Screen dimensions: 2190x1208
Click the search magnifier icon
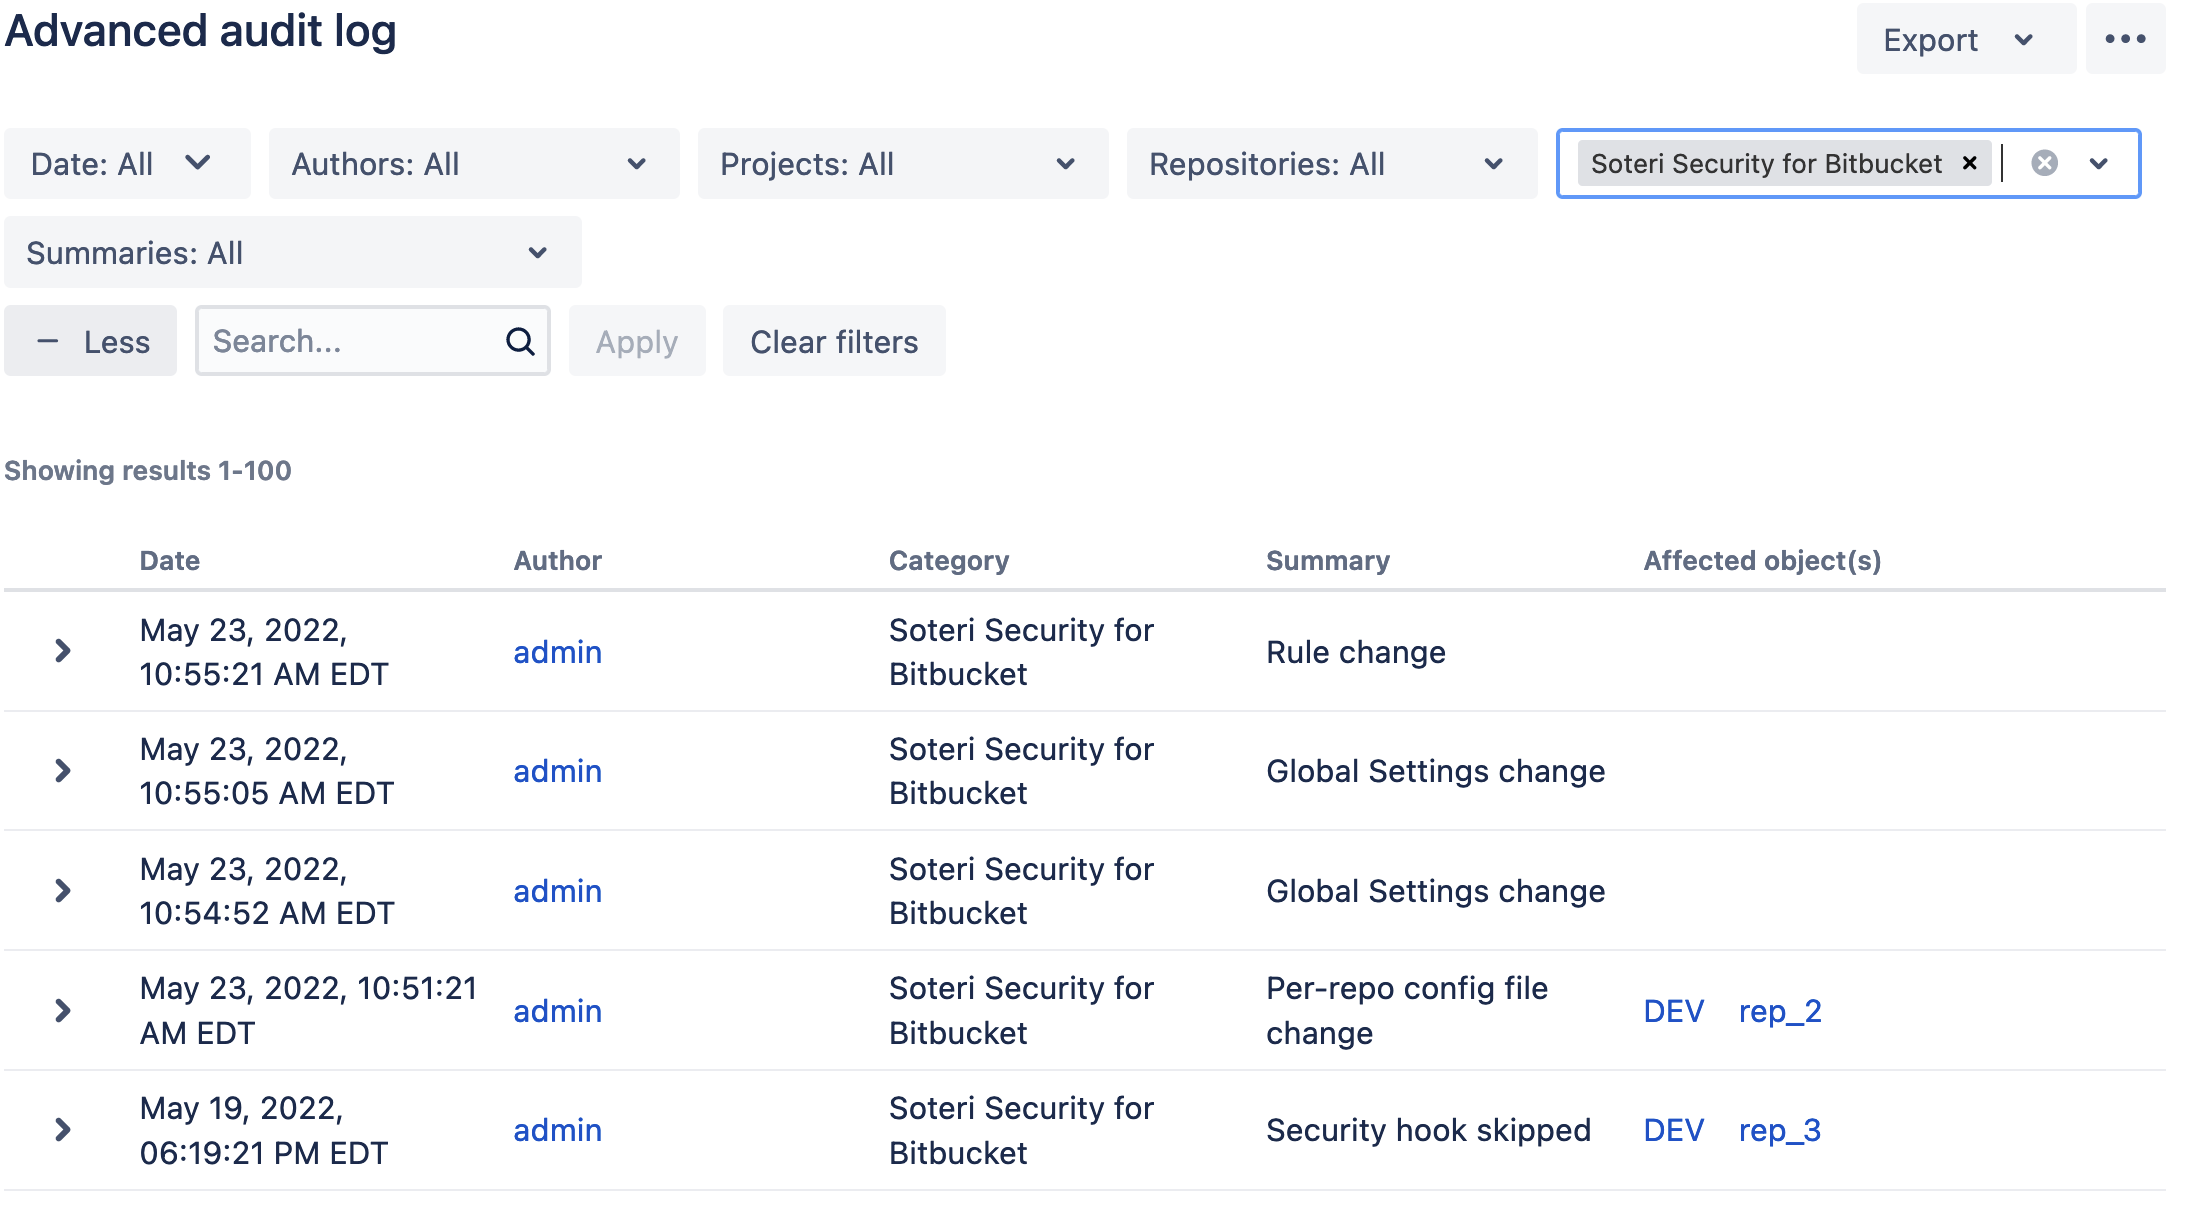(520, 342)
